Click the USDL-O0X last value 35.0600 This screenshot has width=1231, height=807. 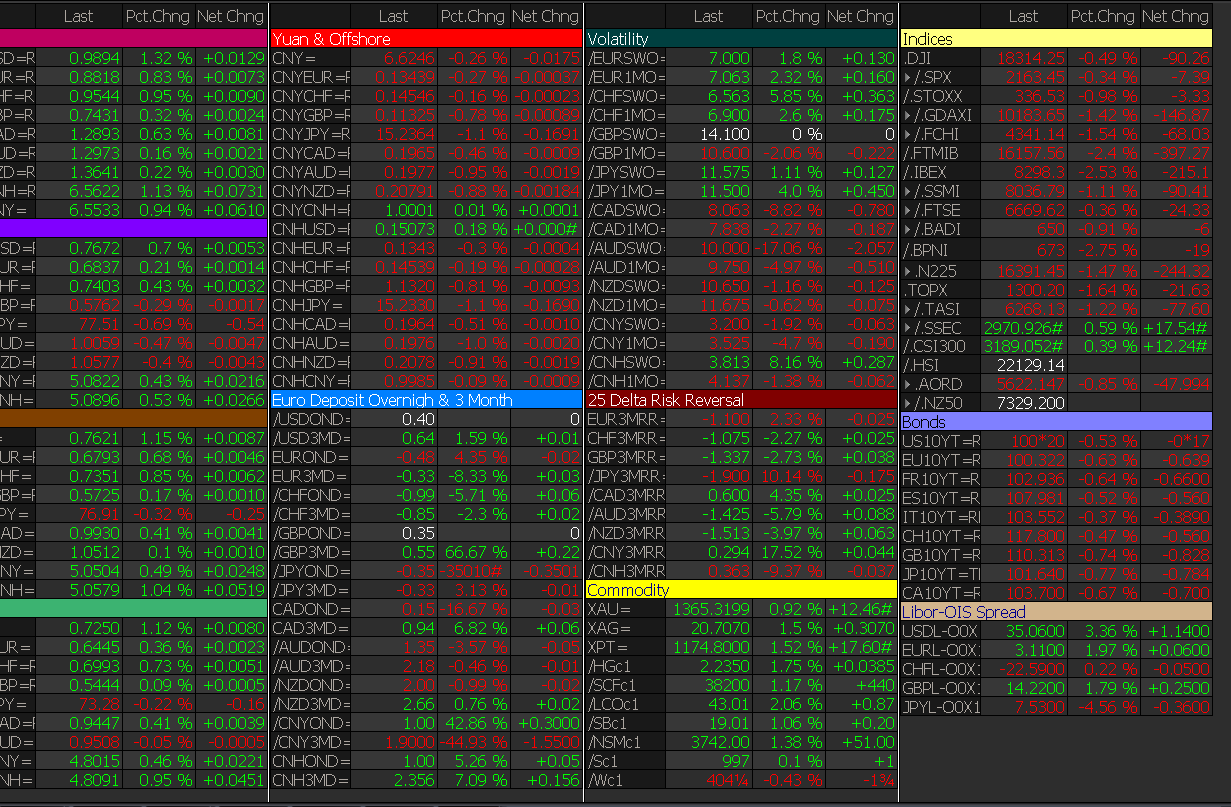[x=1034, y=631]
